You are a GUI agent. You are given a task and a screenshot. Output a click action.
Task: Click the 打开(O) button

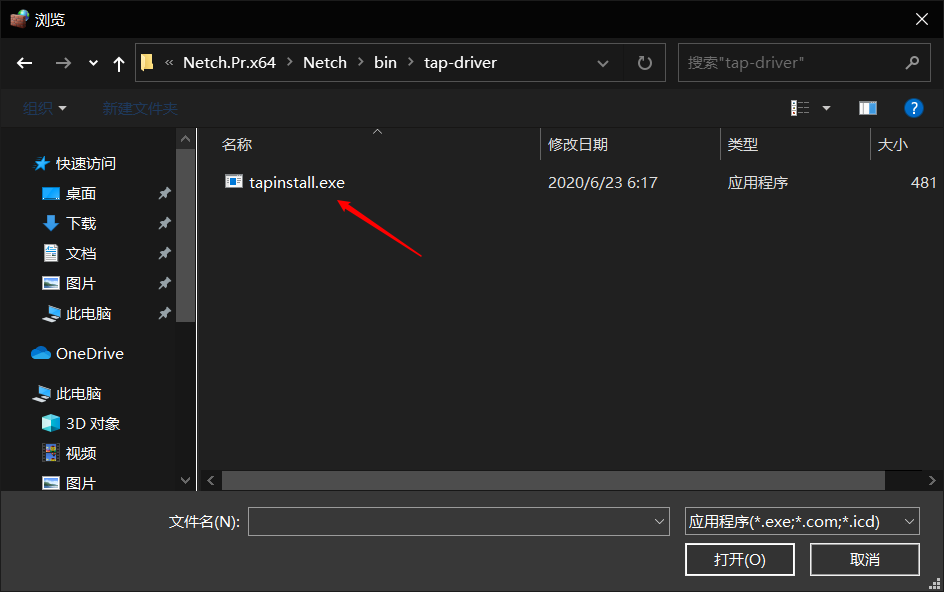(x=740, y=559)
